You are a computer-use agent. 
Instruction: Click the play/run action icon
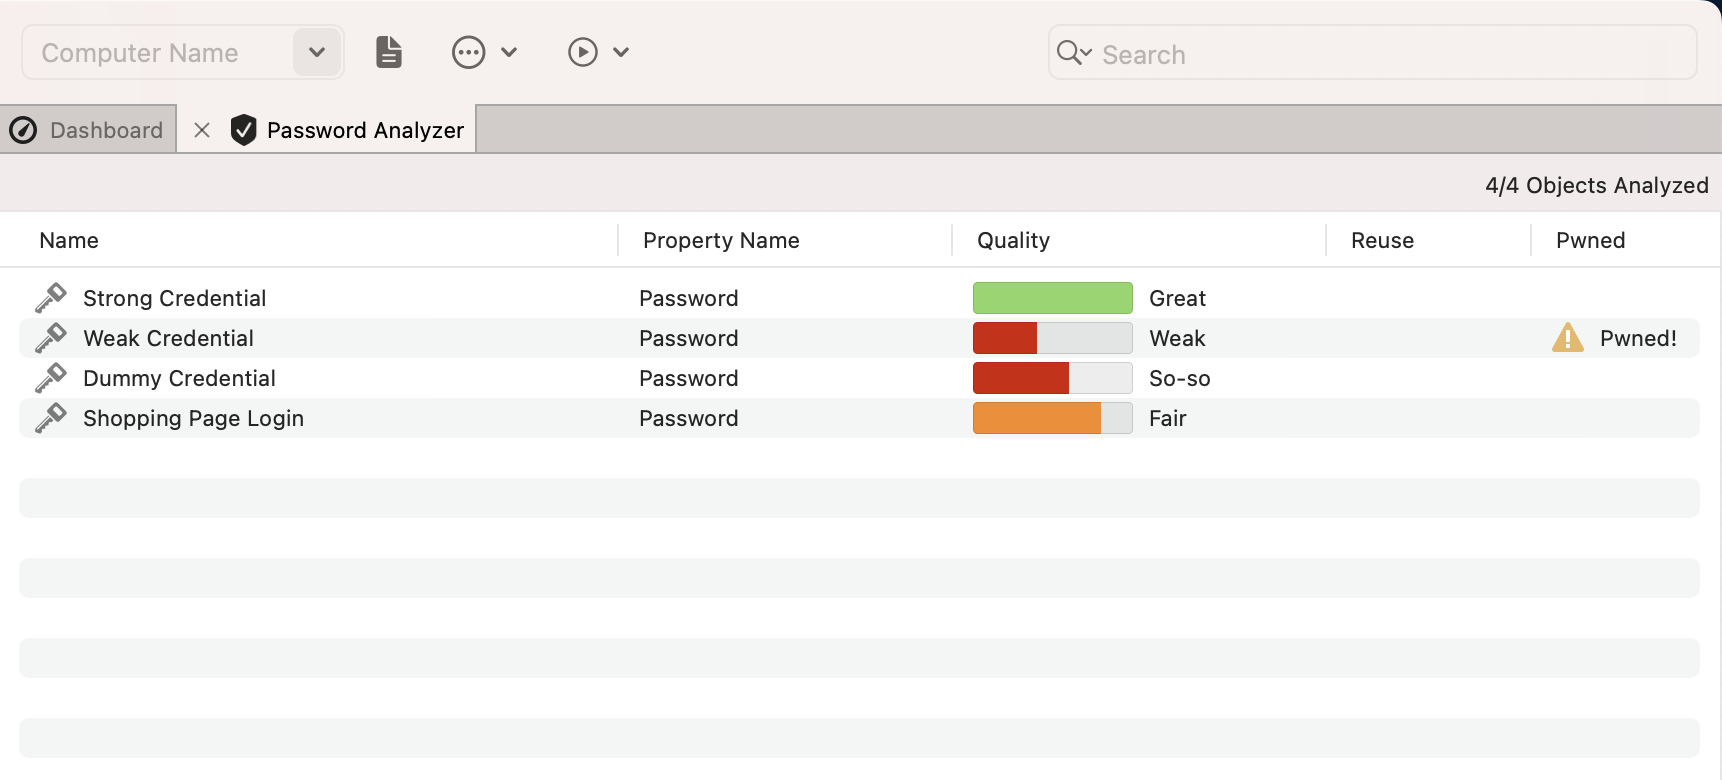(x=583, y=52)
